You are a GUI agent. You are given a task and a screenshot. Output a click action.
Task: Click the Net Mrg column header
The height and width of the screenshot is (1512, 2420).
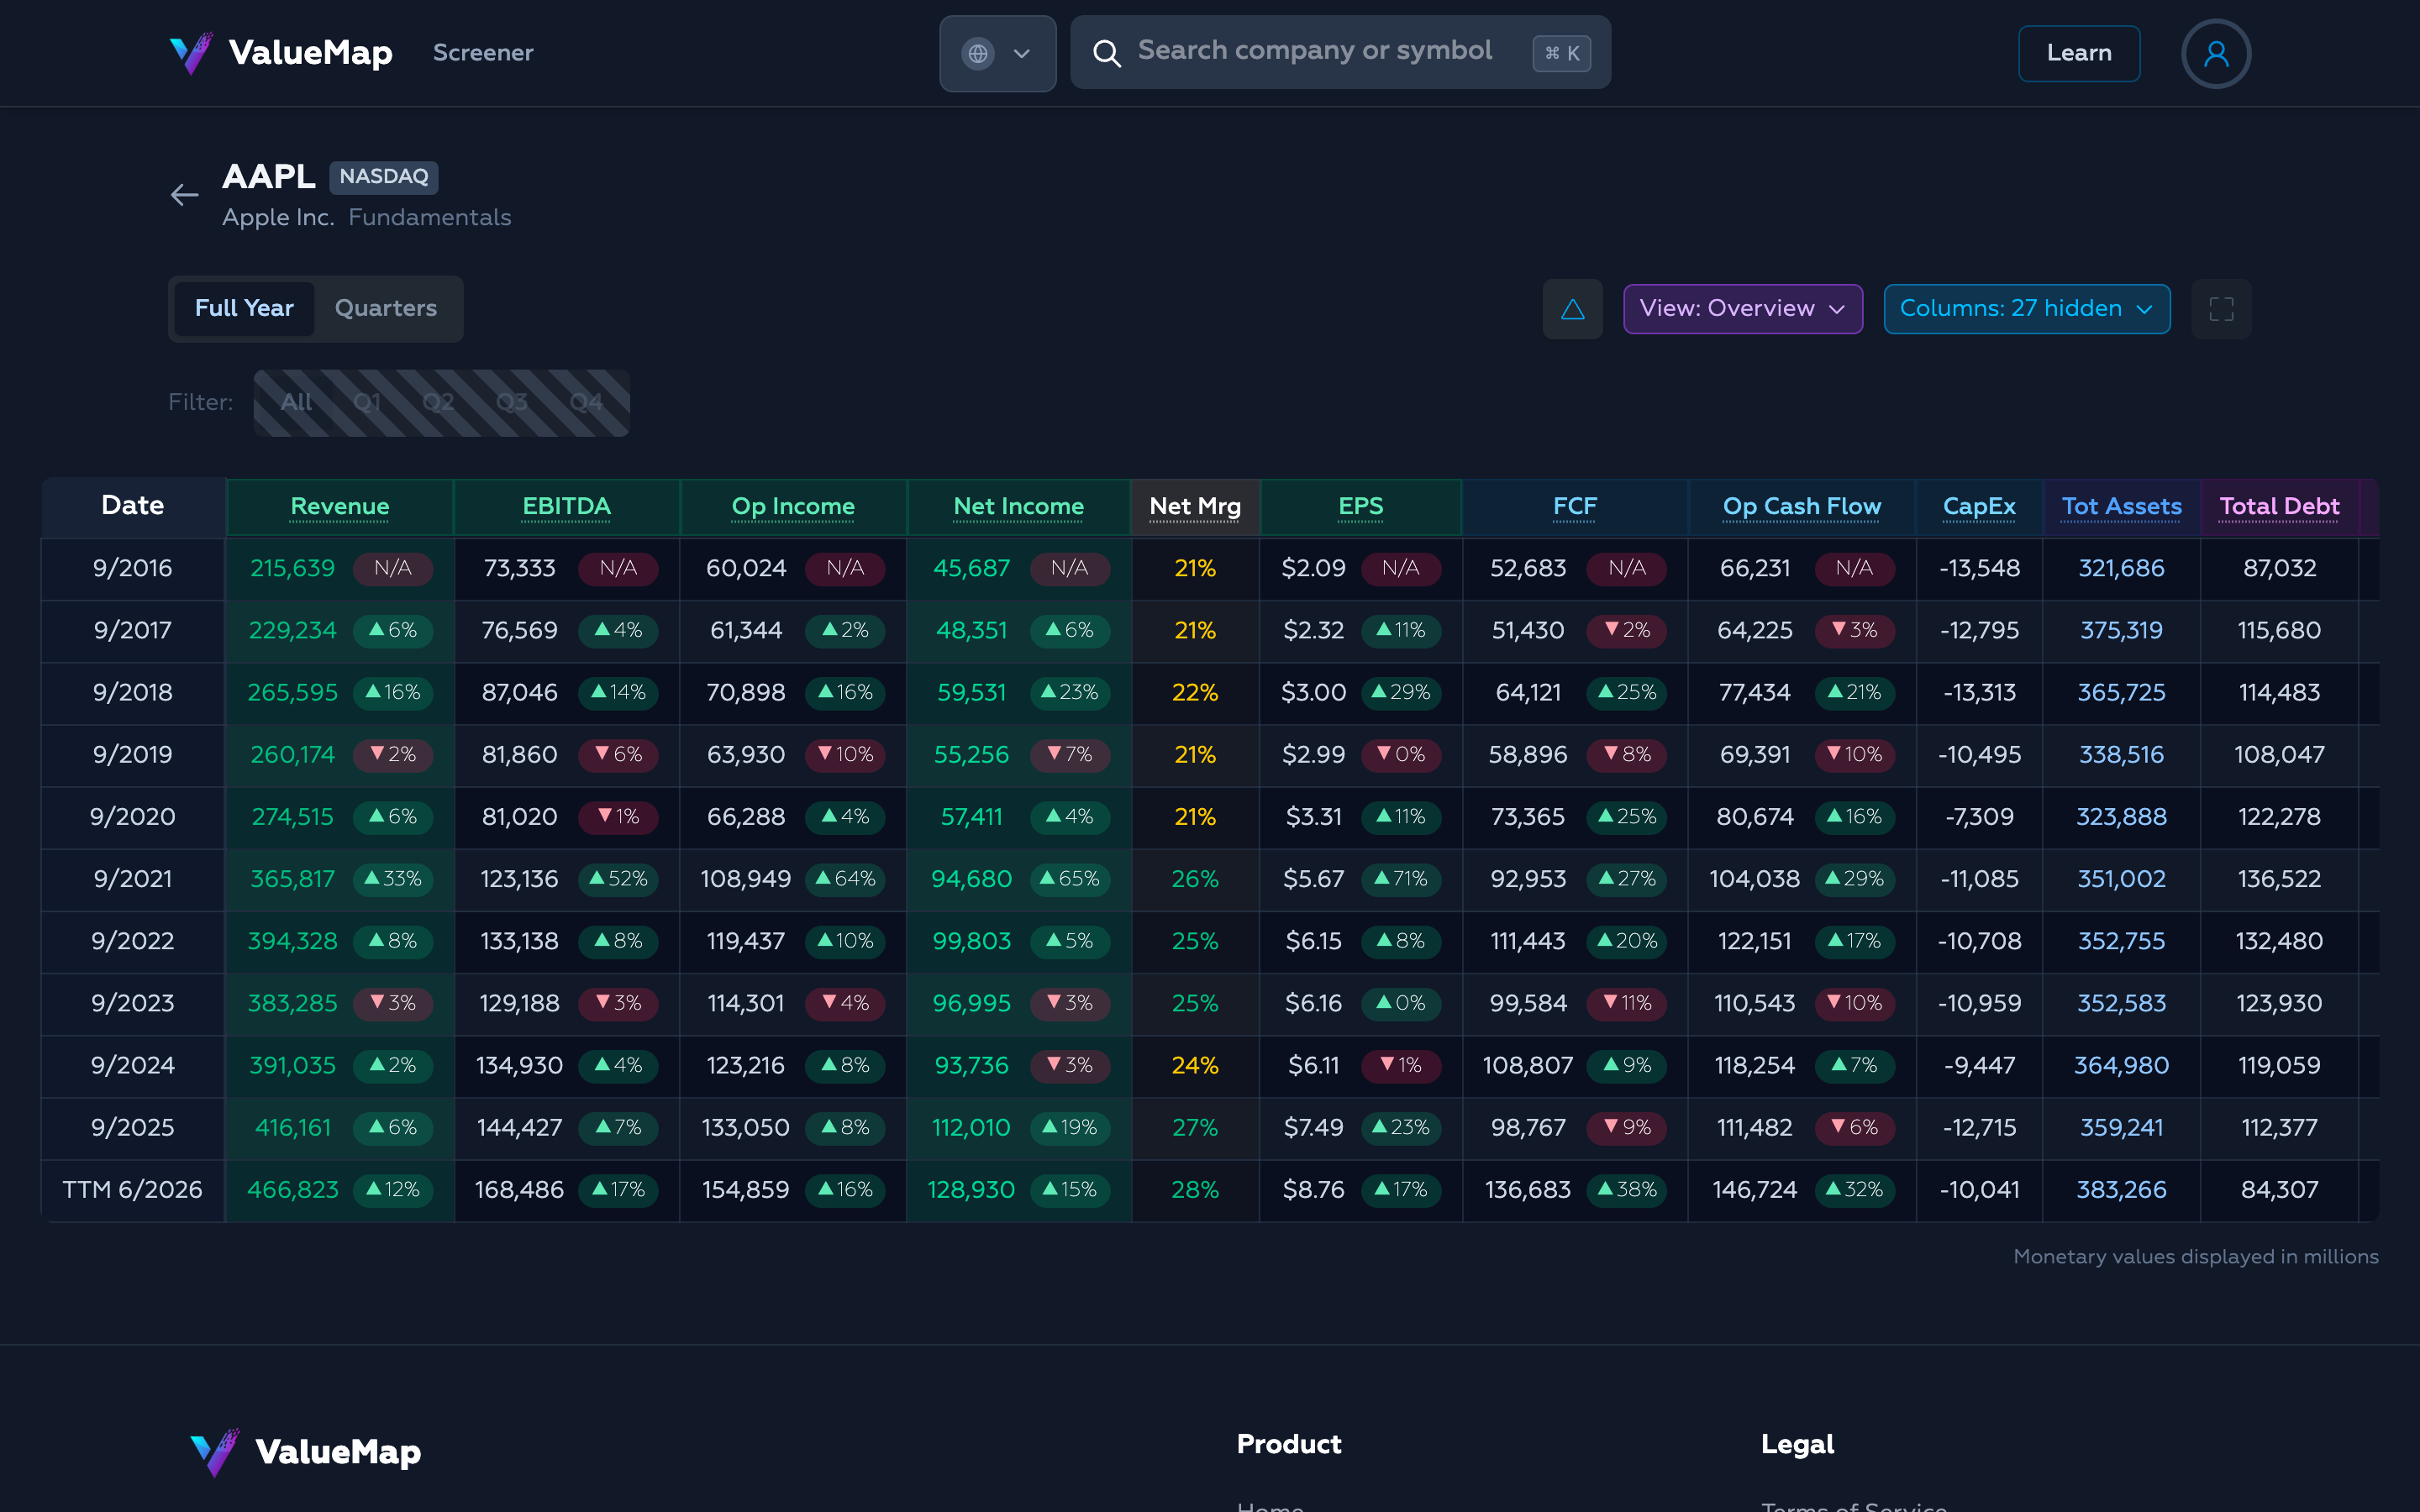pos(1195,507)
